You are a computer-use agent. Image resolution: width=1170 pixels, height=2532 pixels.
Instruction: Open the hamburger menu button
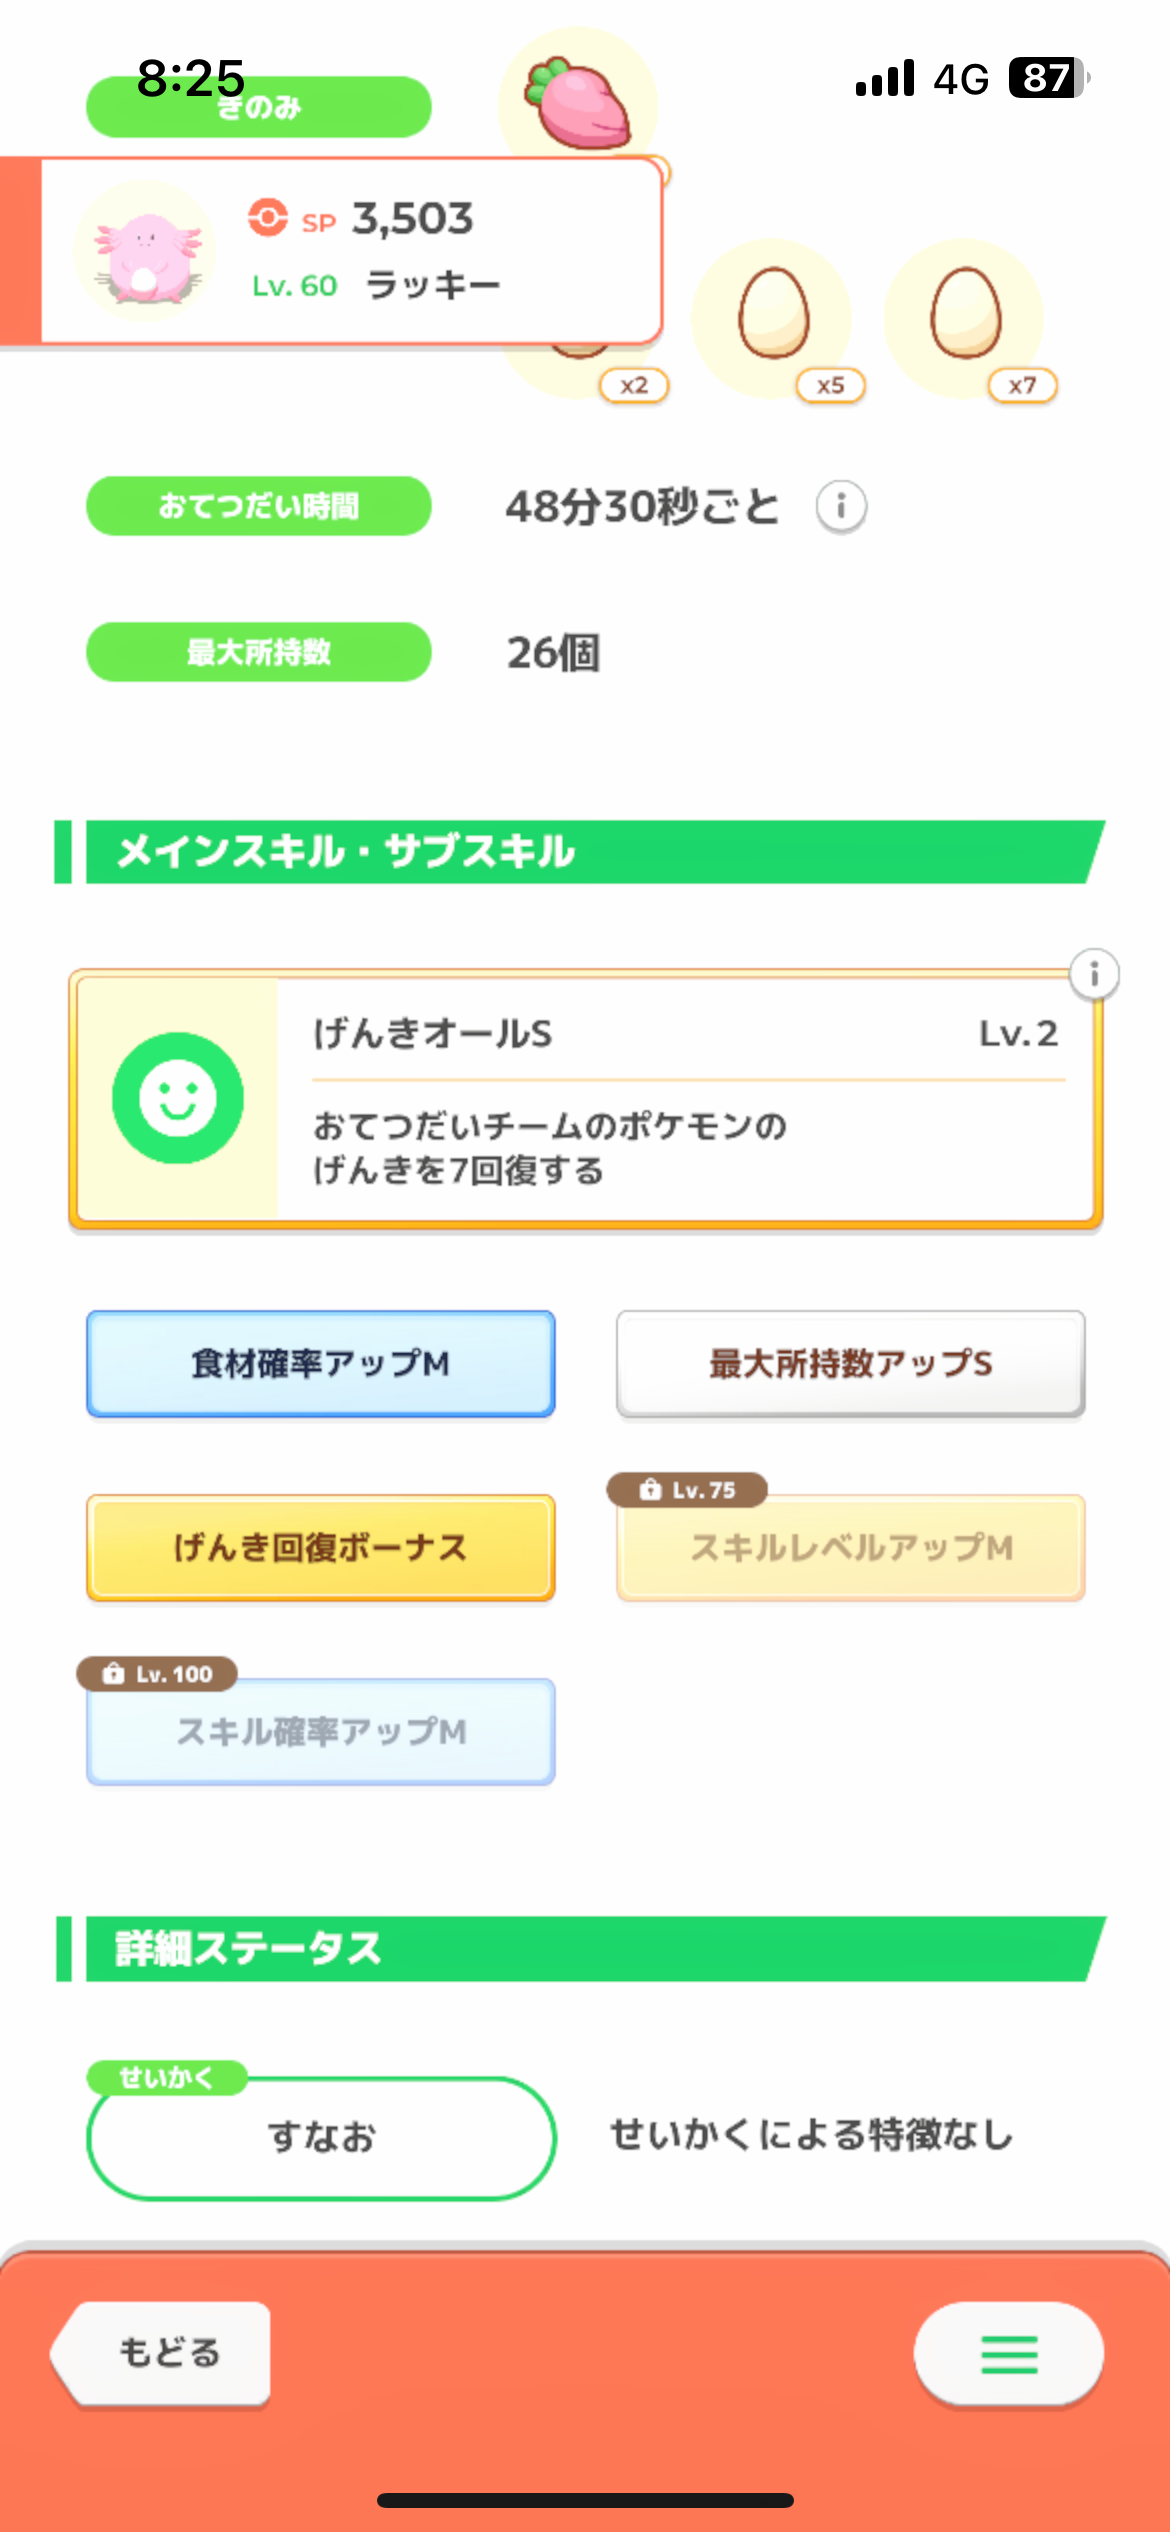tap(1008, 2354)
